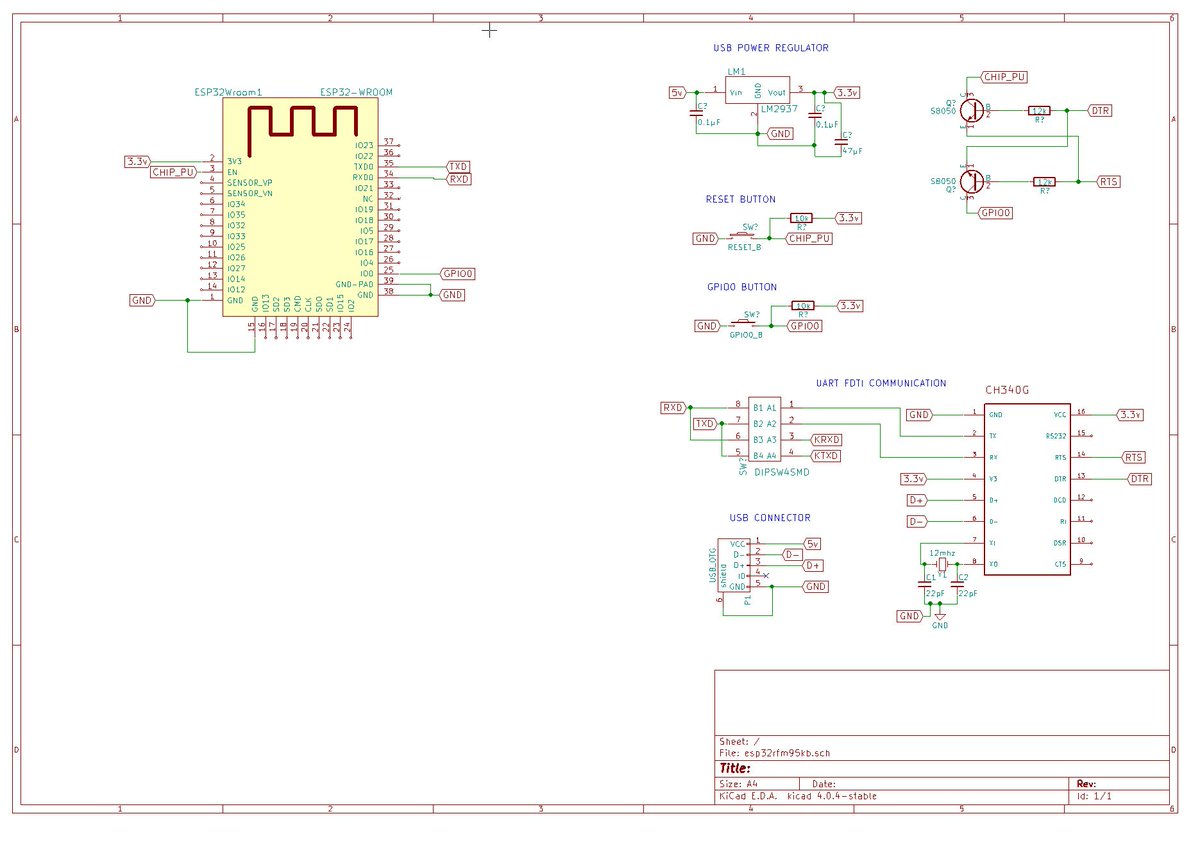This screenshot has width=1200, height=841.
Task: Select the GND label at ESP32 pin 38
Action: click(452, 295)
